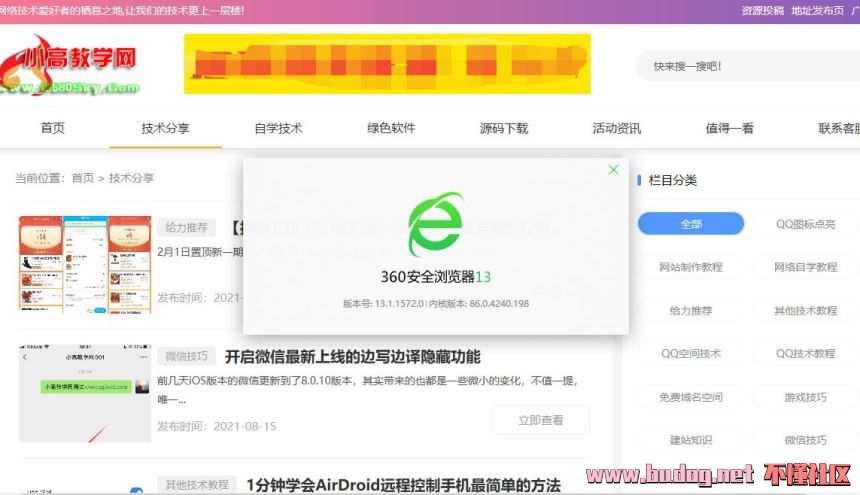
Task: Open article 开启微信最新上线的边写边译隐藏功能
Action: [x=353, y=357]
